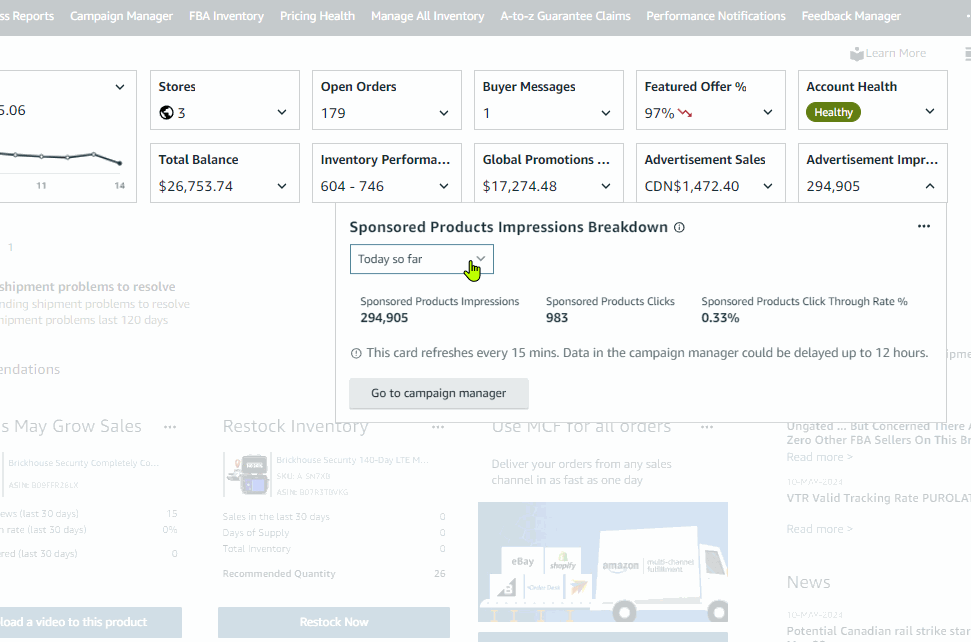
Task: Open Feedback Manager
Action: [851, 16]
